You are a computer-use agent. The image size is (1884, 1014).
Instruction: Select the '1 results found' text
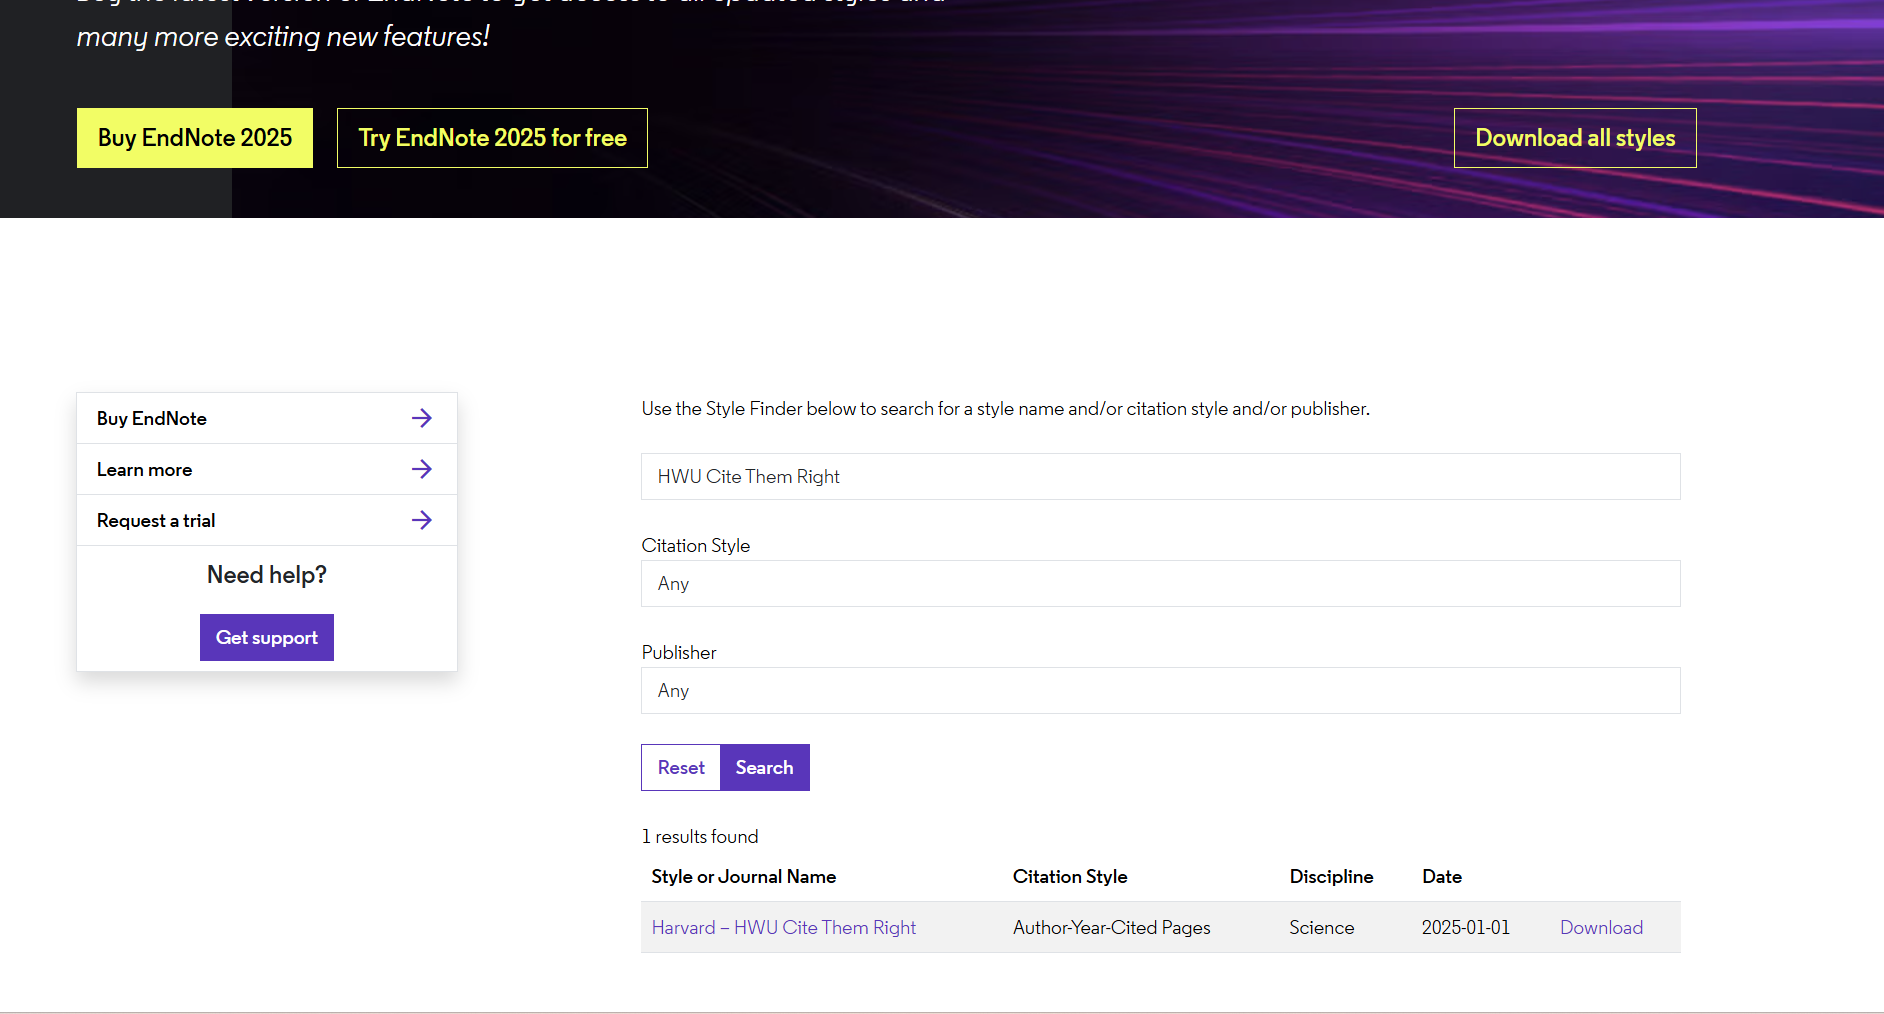coord(700,837)
